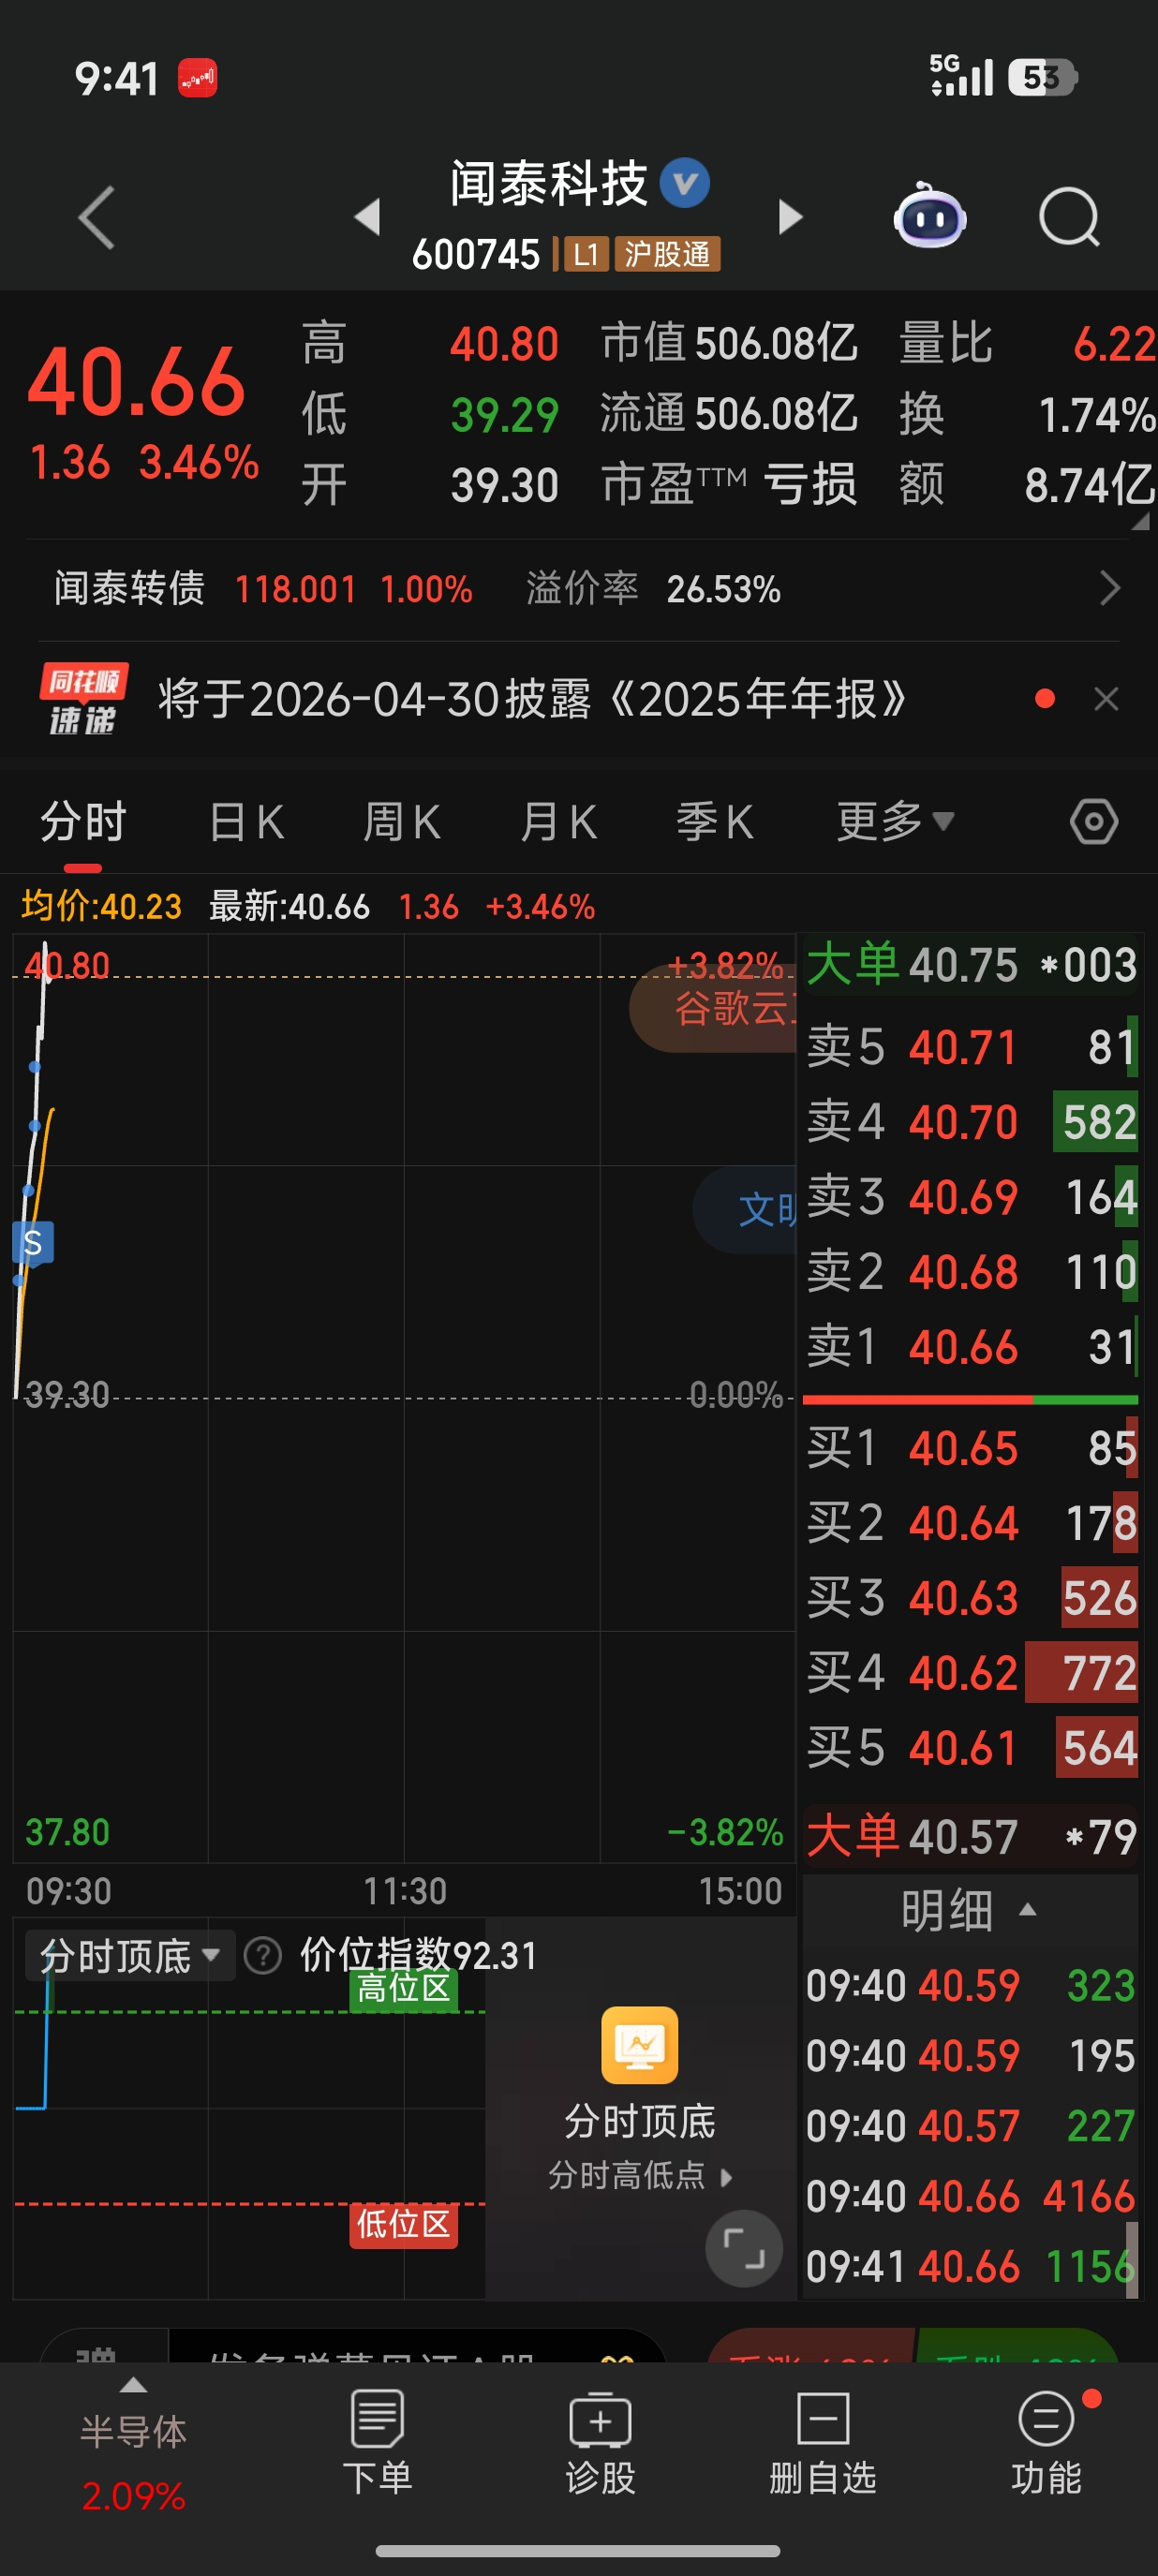Image resolution: width=1158 pixels, height=2576 pixels.
Task: Go back with the left arrow
Action: coord(97,217)
